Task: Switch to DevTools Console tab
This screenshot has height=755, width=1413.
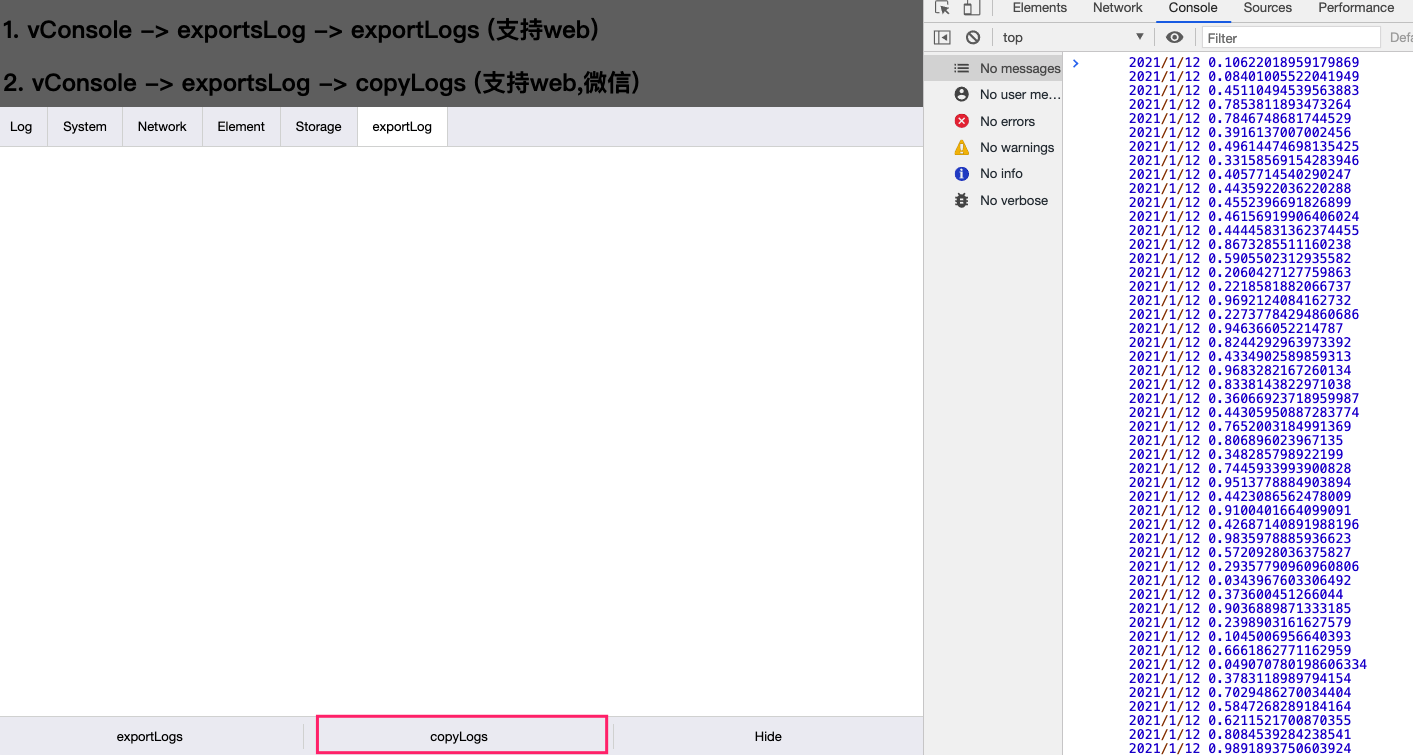Action: coord(1193,8)
